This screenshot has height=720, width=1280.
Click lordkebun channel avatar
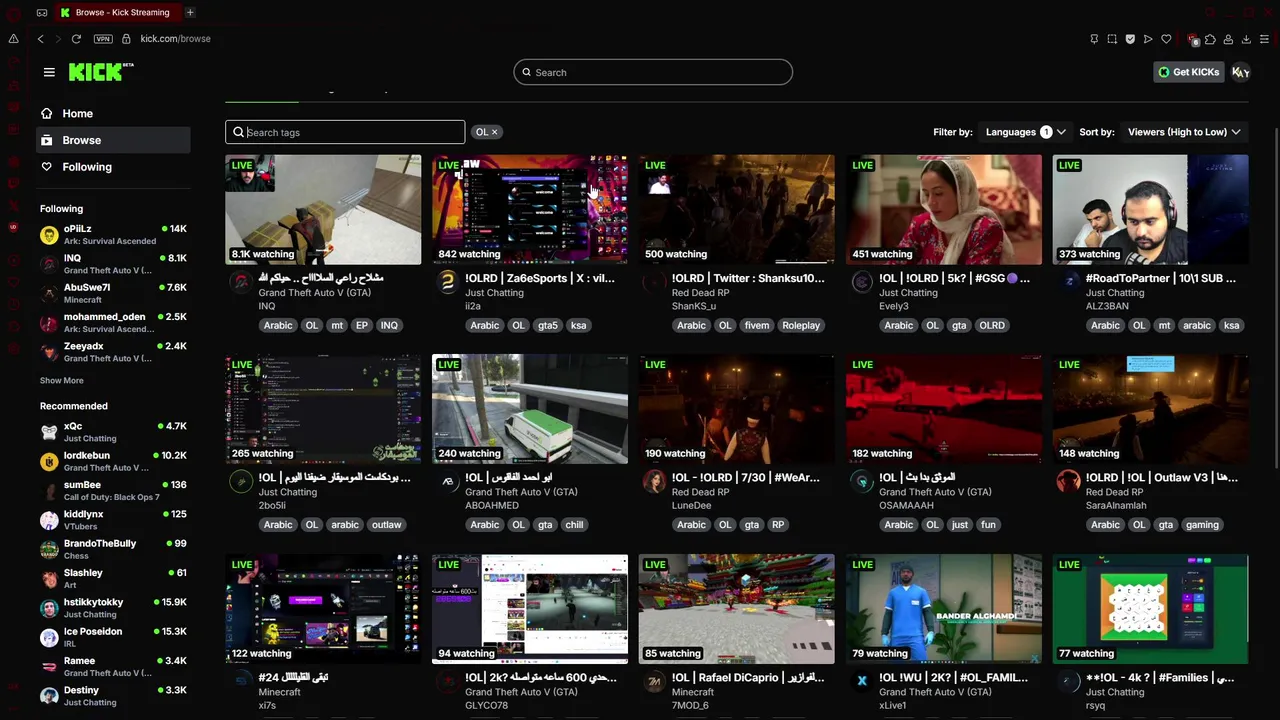point(49,461)
